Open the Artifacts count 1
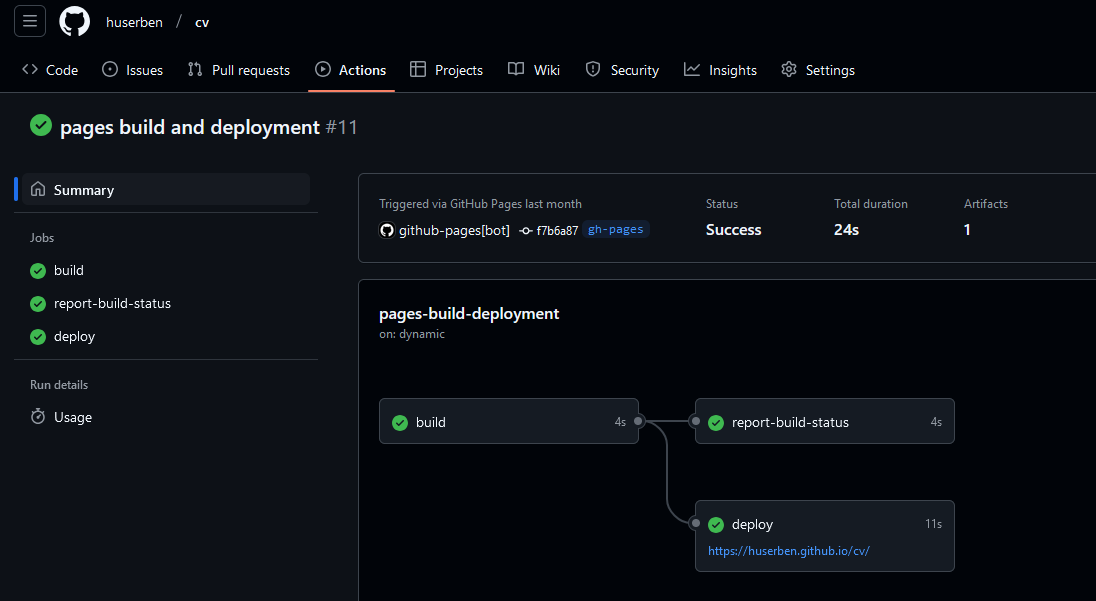This screenshot has width=1096, height=601. pyautogui.click(x=967, y=230)
